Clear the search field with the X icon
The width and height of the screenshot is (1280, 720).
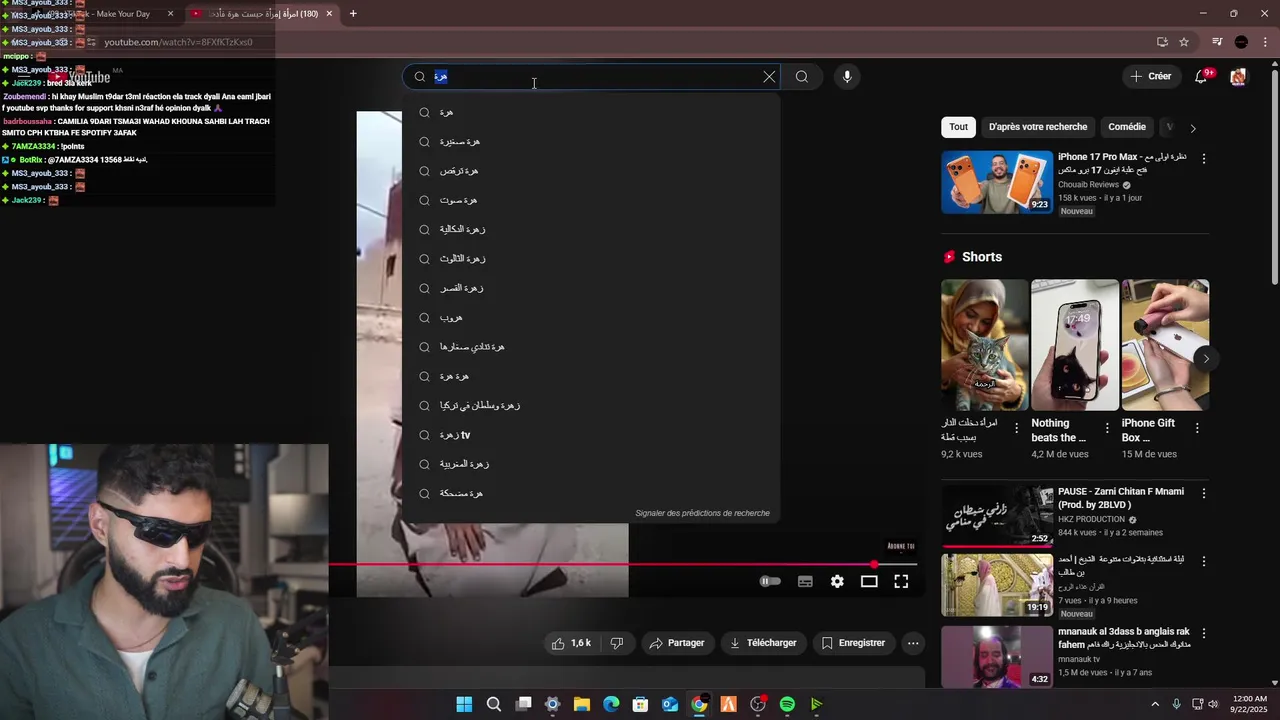pos(769,77)
